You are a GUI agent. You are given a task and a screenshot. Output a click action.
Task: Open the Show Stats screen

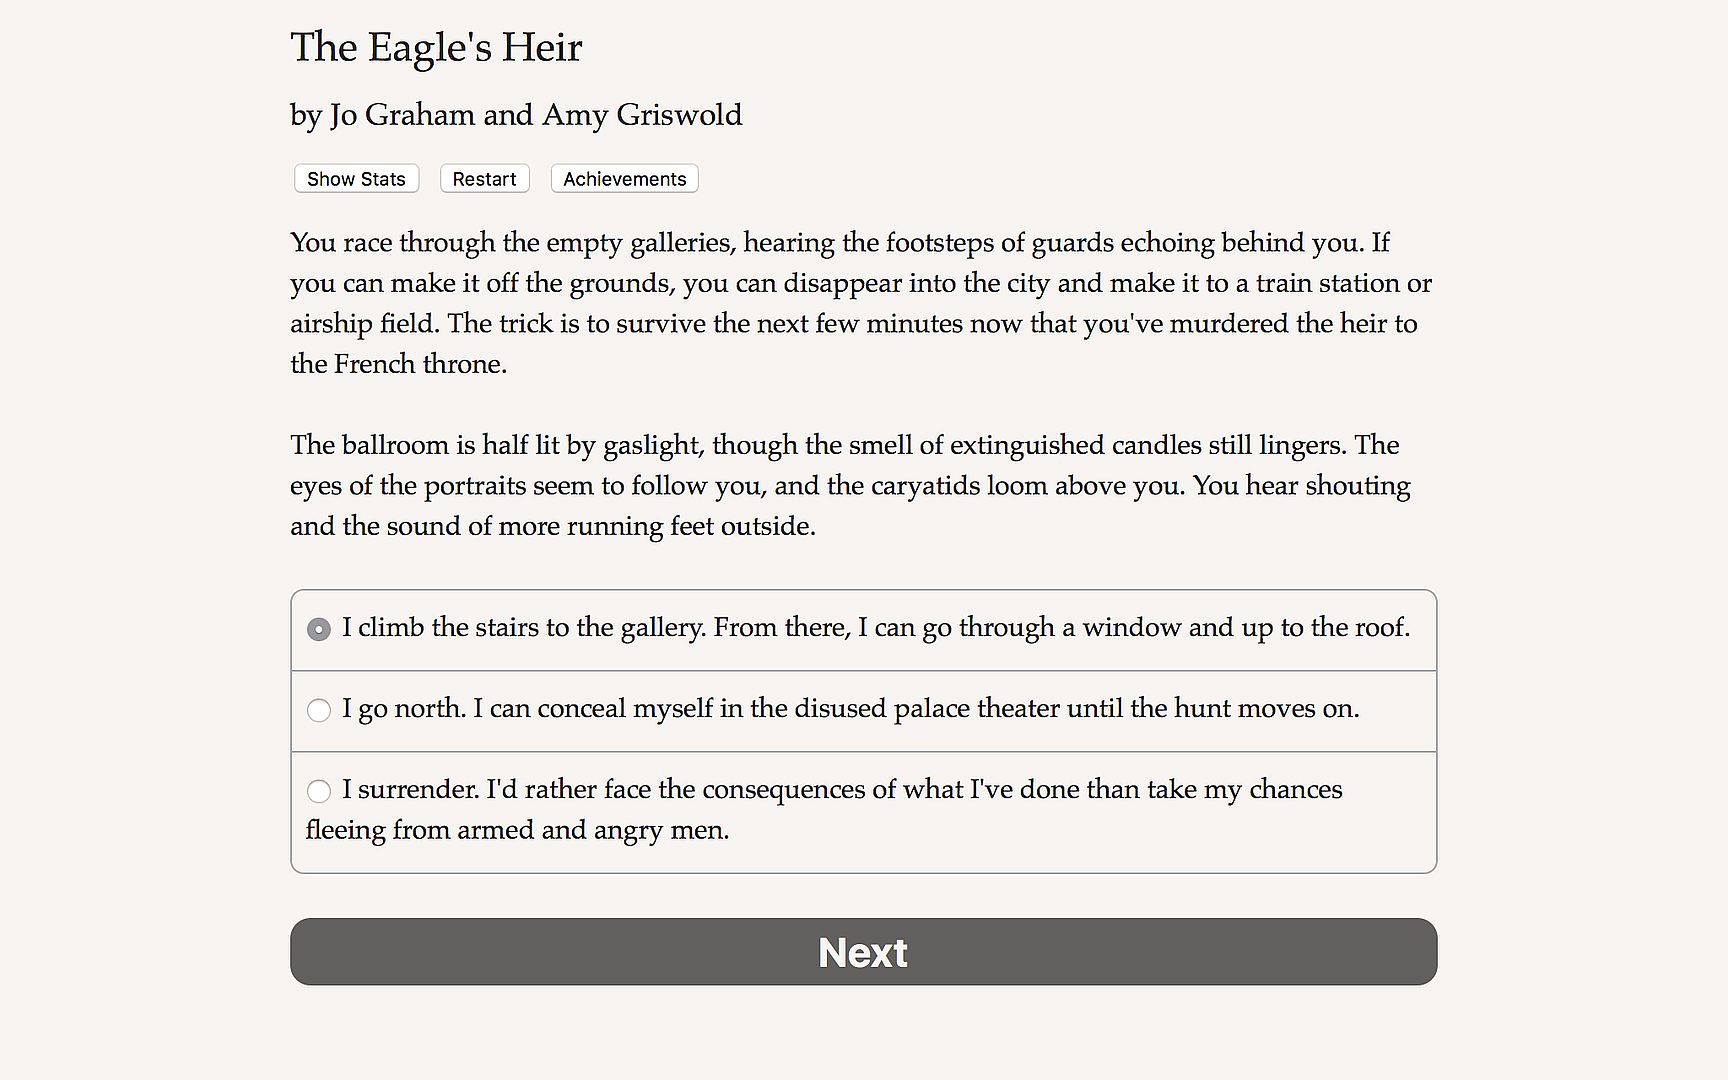[x=356, y=179]
